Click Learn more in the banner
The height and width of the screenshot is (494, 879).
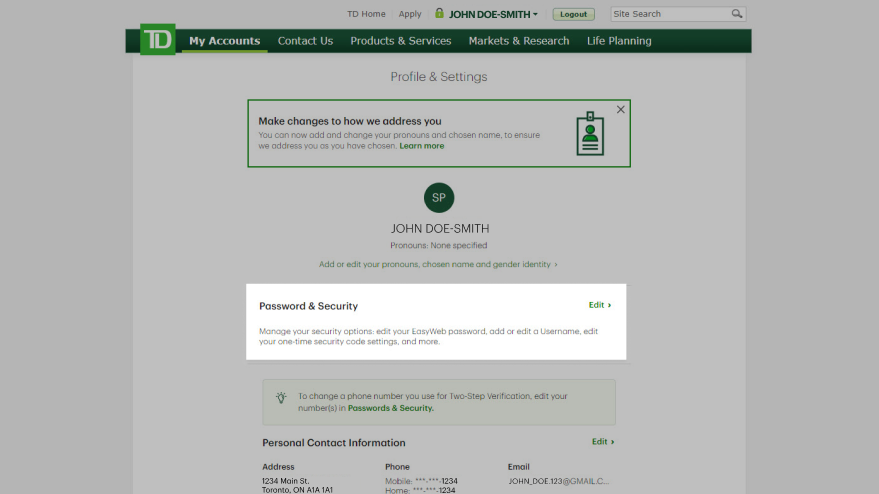(x=422, y=146)
